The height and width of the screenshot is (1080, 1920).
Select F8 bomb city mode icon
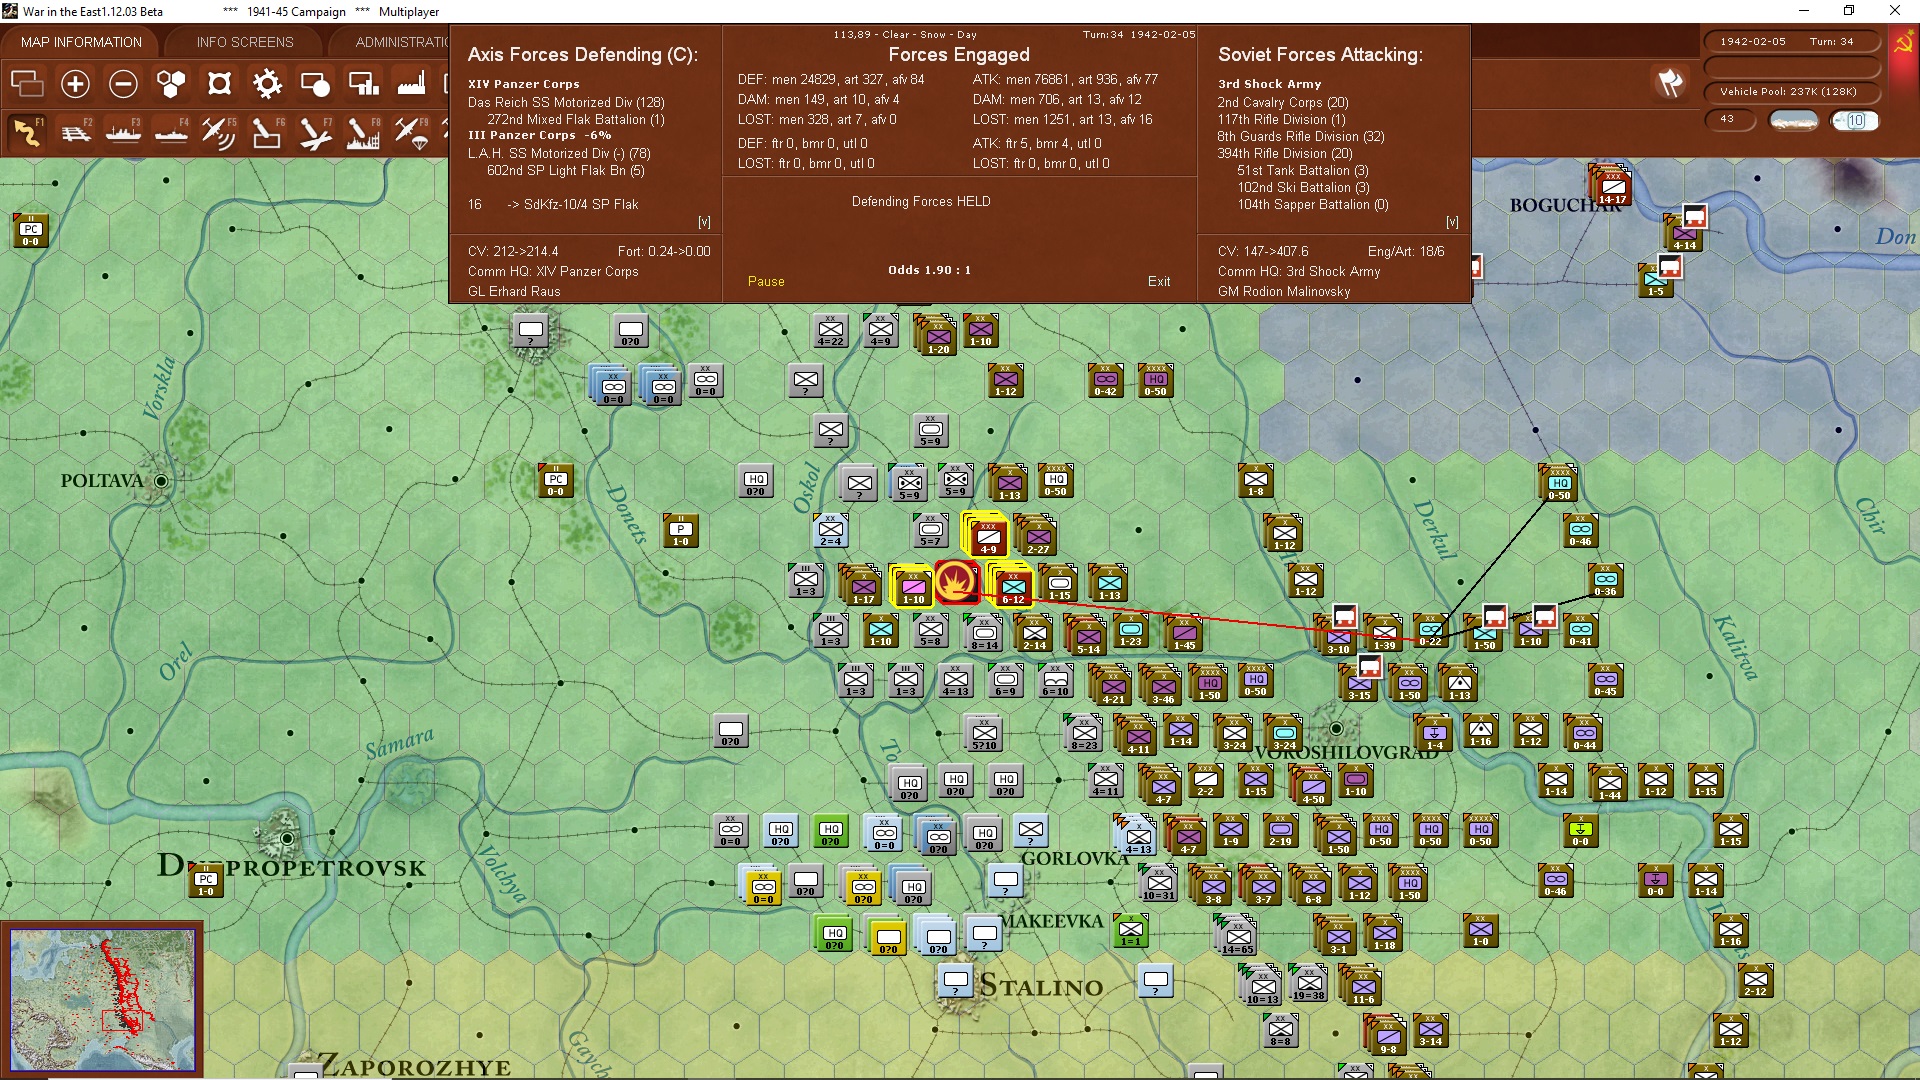(x=363, y=132)
